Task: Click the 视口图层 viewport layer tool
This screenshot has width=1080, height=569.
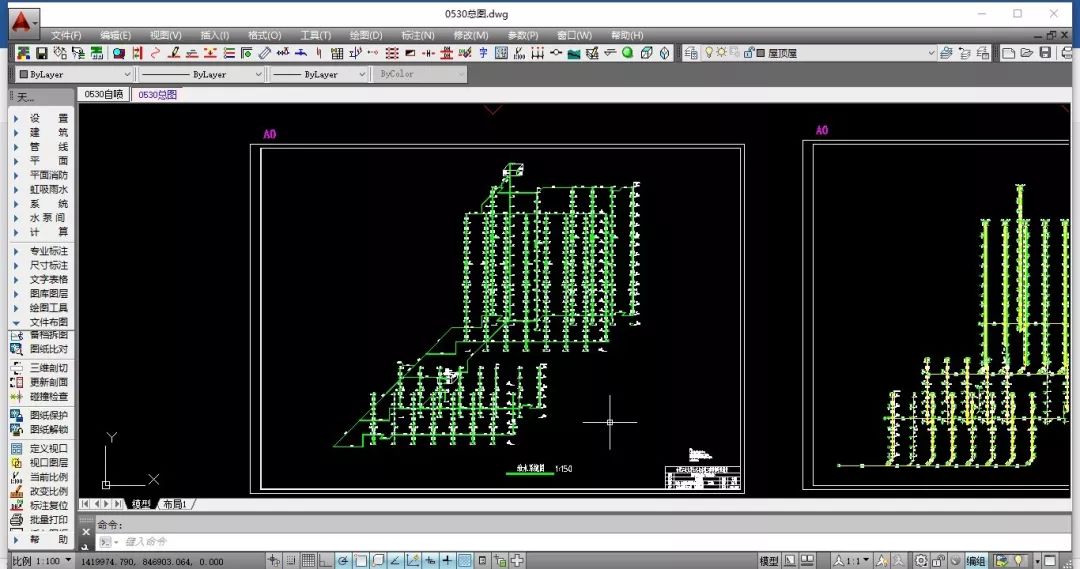Action: coord(39,463)
